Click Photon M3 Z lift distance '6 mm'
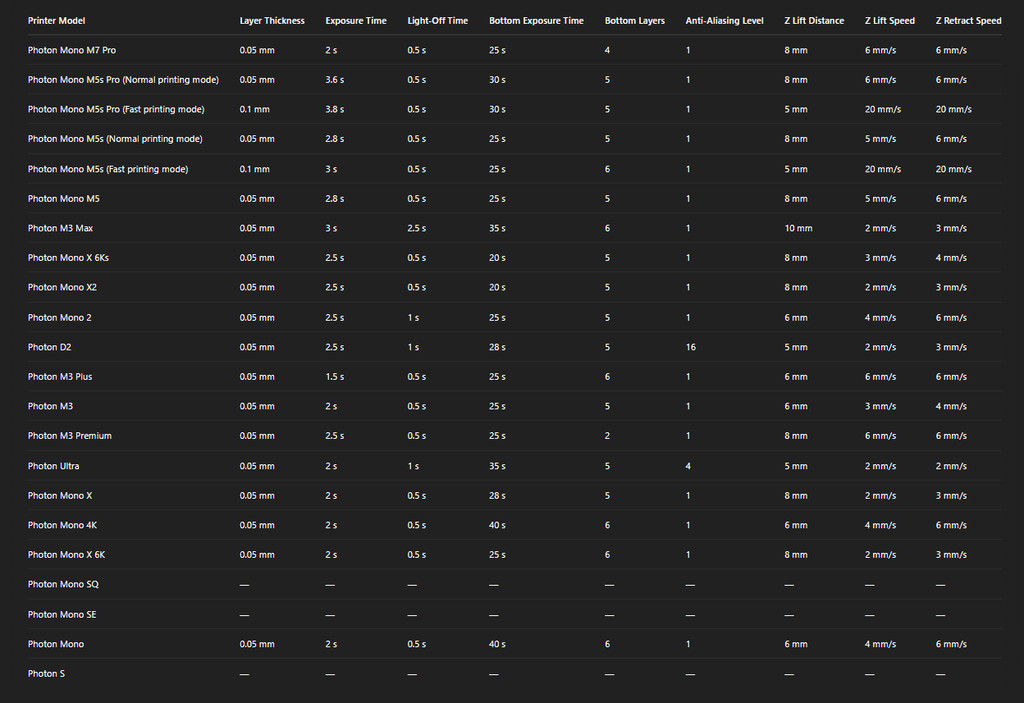This screenshot has height=703, width=1024. coord(795,406)
